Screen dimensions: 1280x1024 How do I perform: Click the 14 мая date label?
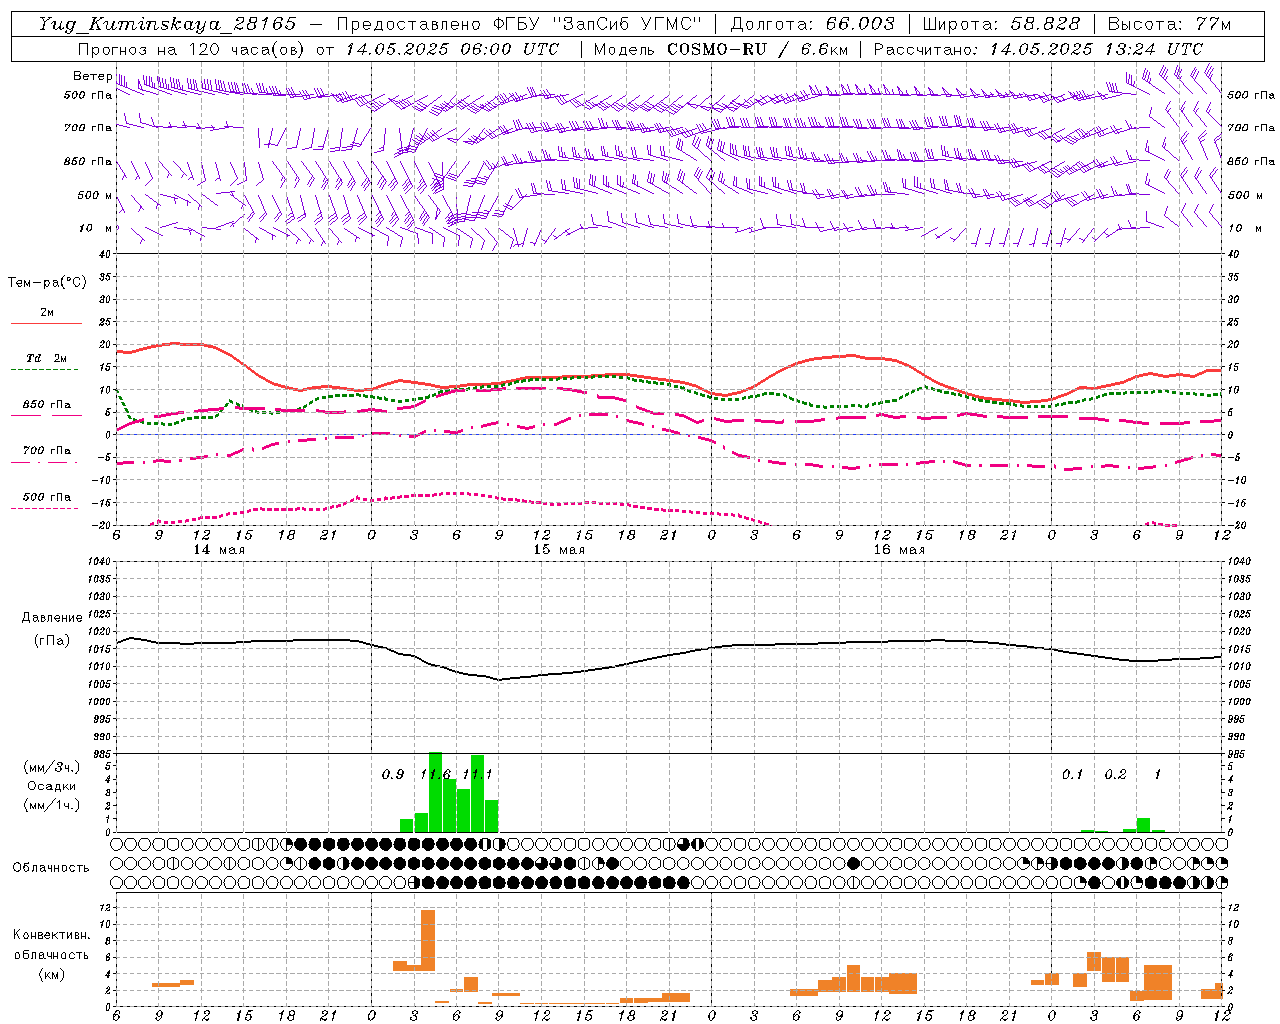[x=219, y=550]
